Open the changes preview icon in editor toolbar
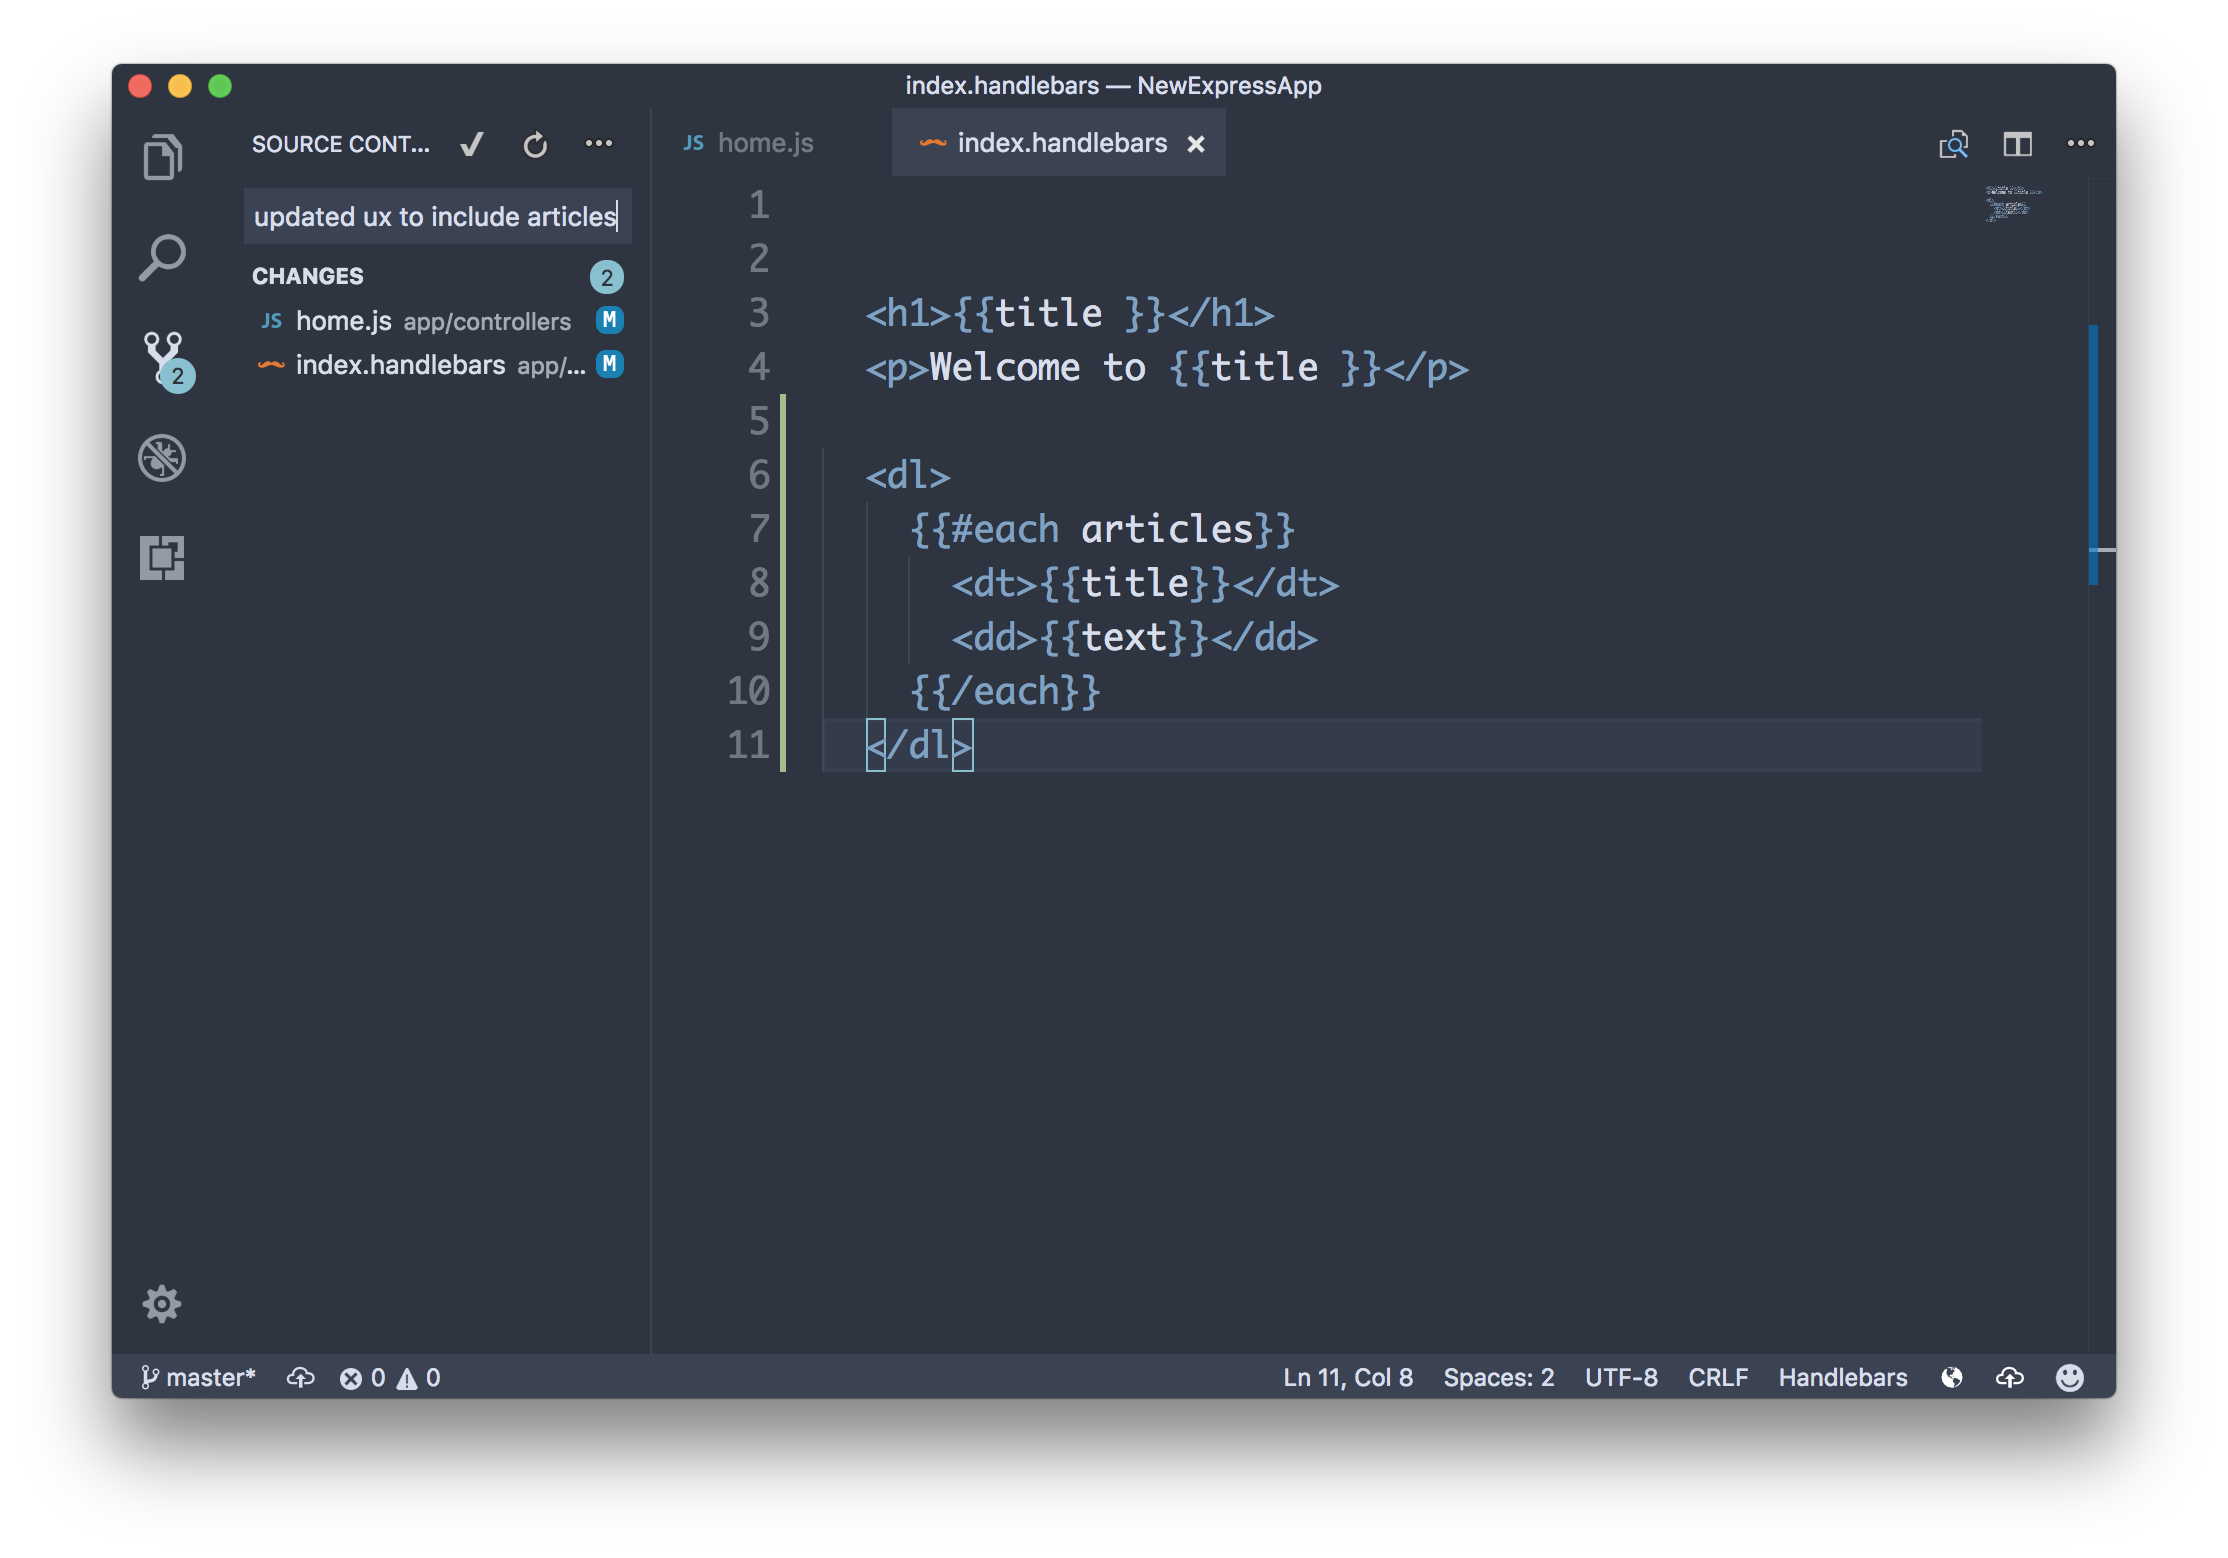Viewport: 2228px width, 1558px height. tap(1953, 145)
